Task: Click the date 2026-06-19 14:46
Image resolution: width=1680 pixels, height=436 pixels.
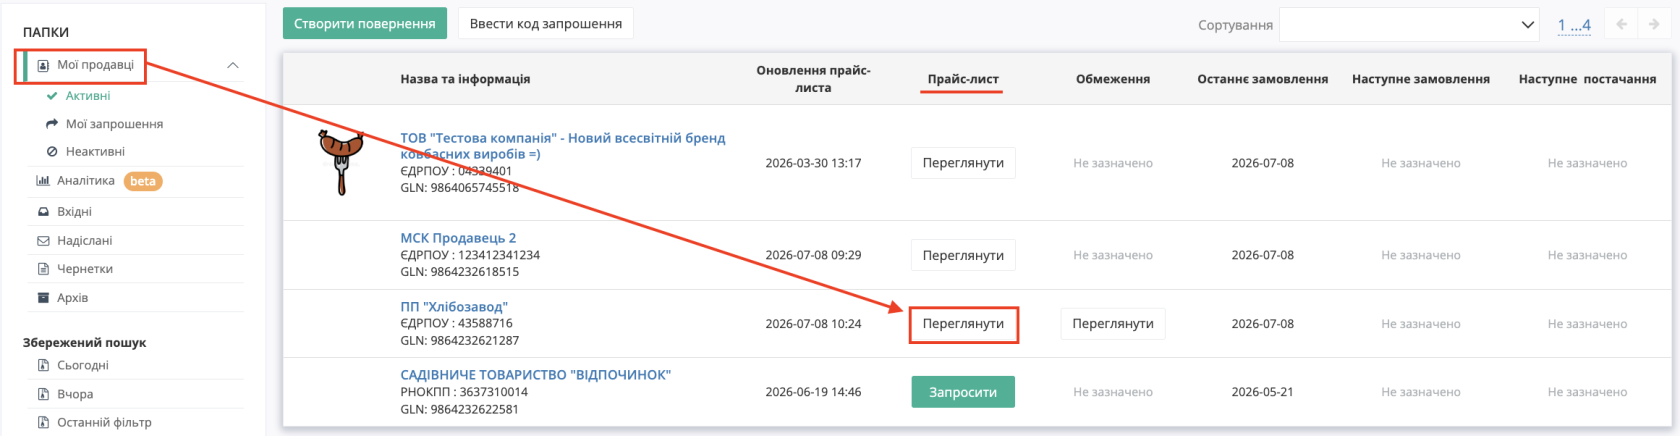Action: pos(813,392)
